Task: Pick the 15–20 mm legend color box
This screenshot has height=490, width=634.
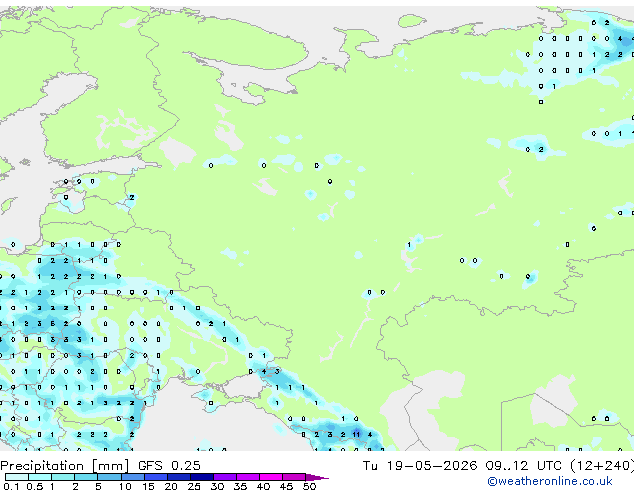Action: coord(156,477)
